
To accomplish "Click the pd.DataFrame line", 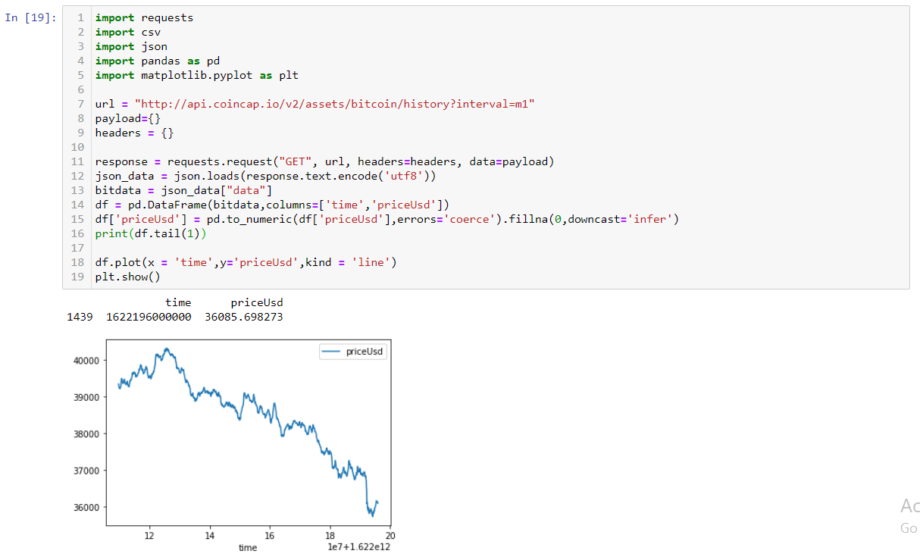I will coord(272,205).
